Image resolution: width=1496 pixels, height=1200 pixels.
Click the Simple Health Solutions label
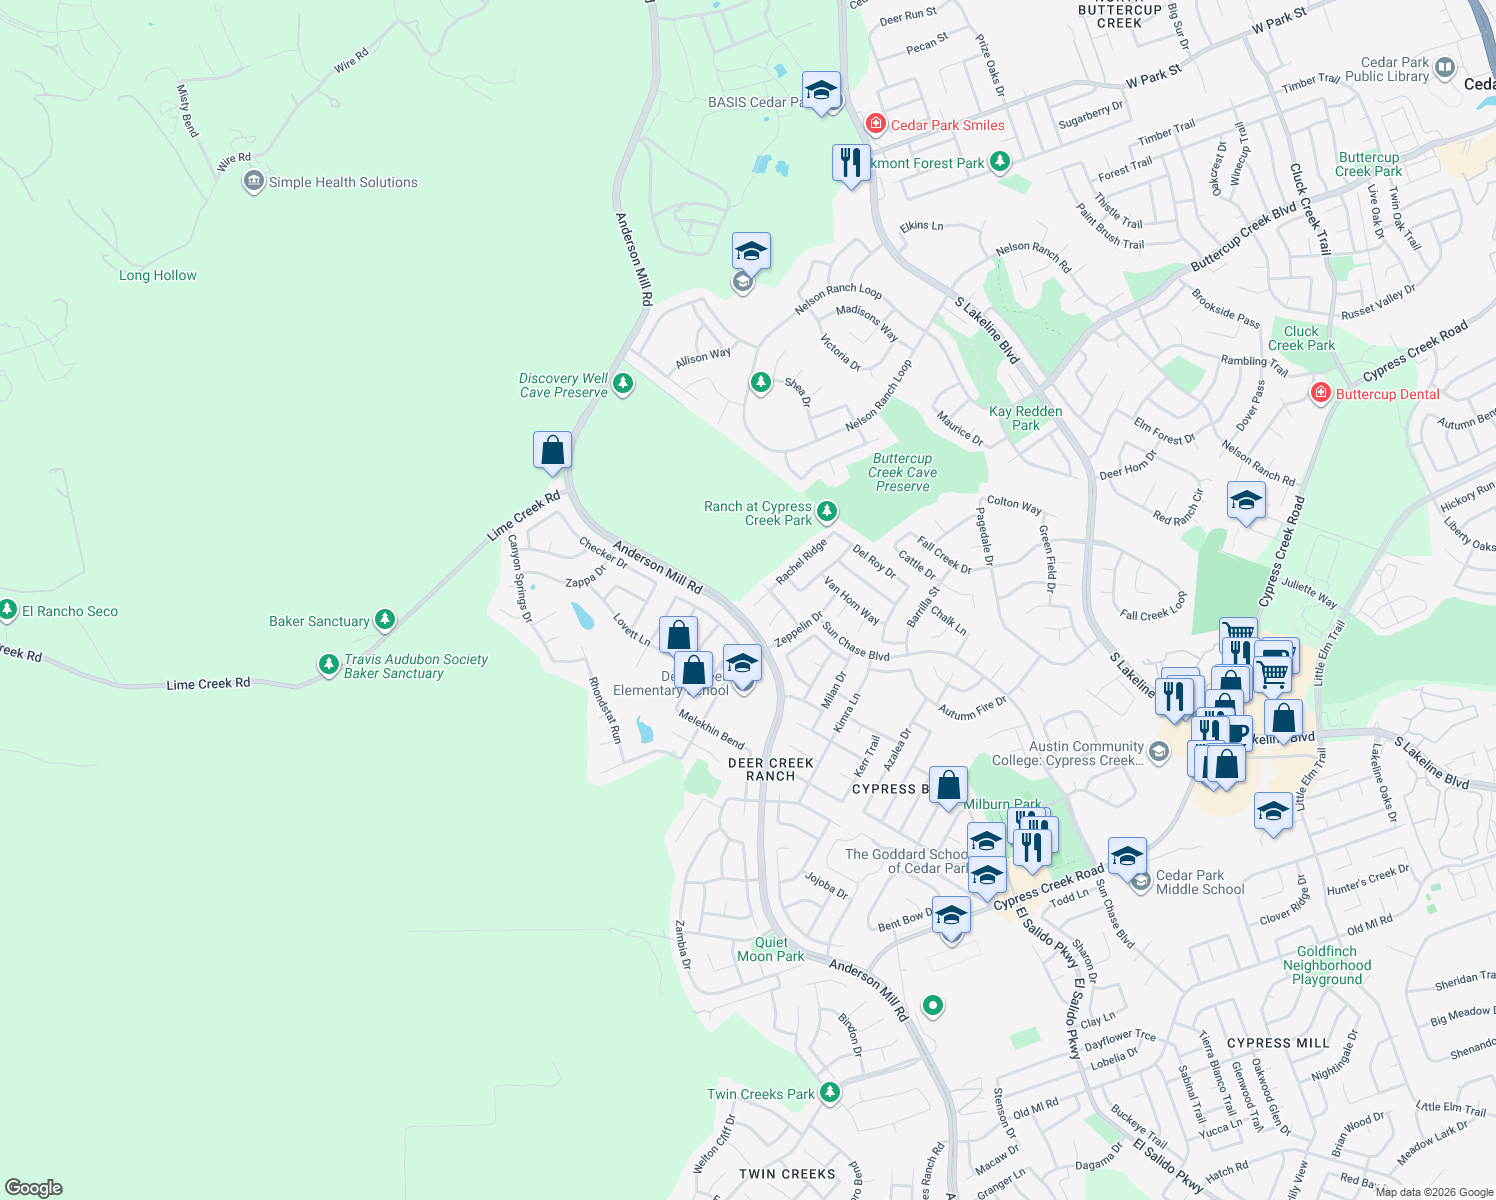[344, 182]
